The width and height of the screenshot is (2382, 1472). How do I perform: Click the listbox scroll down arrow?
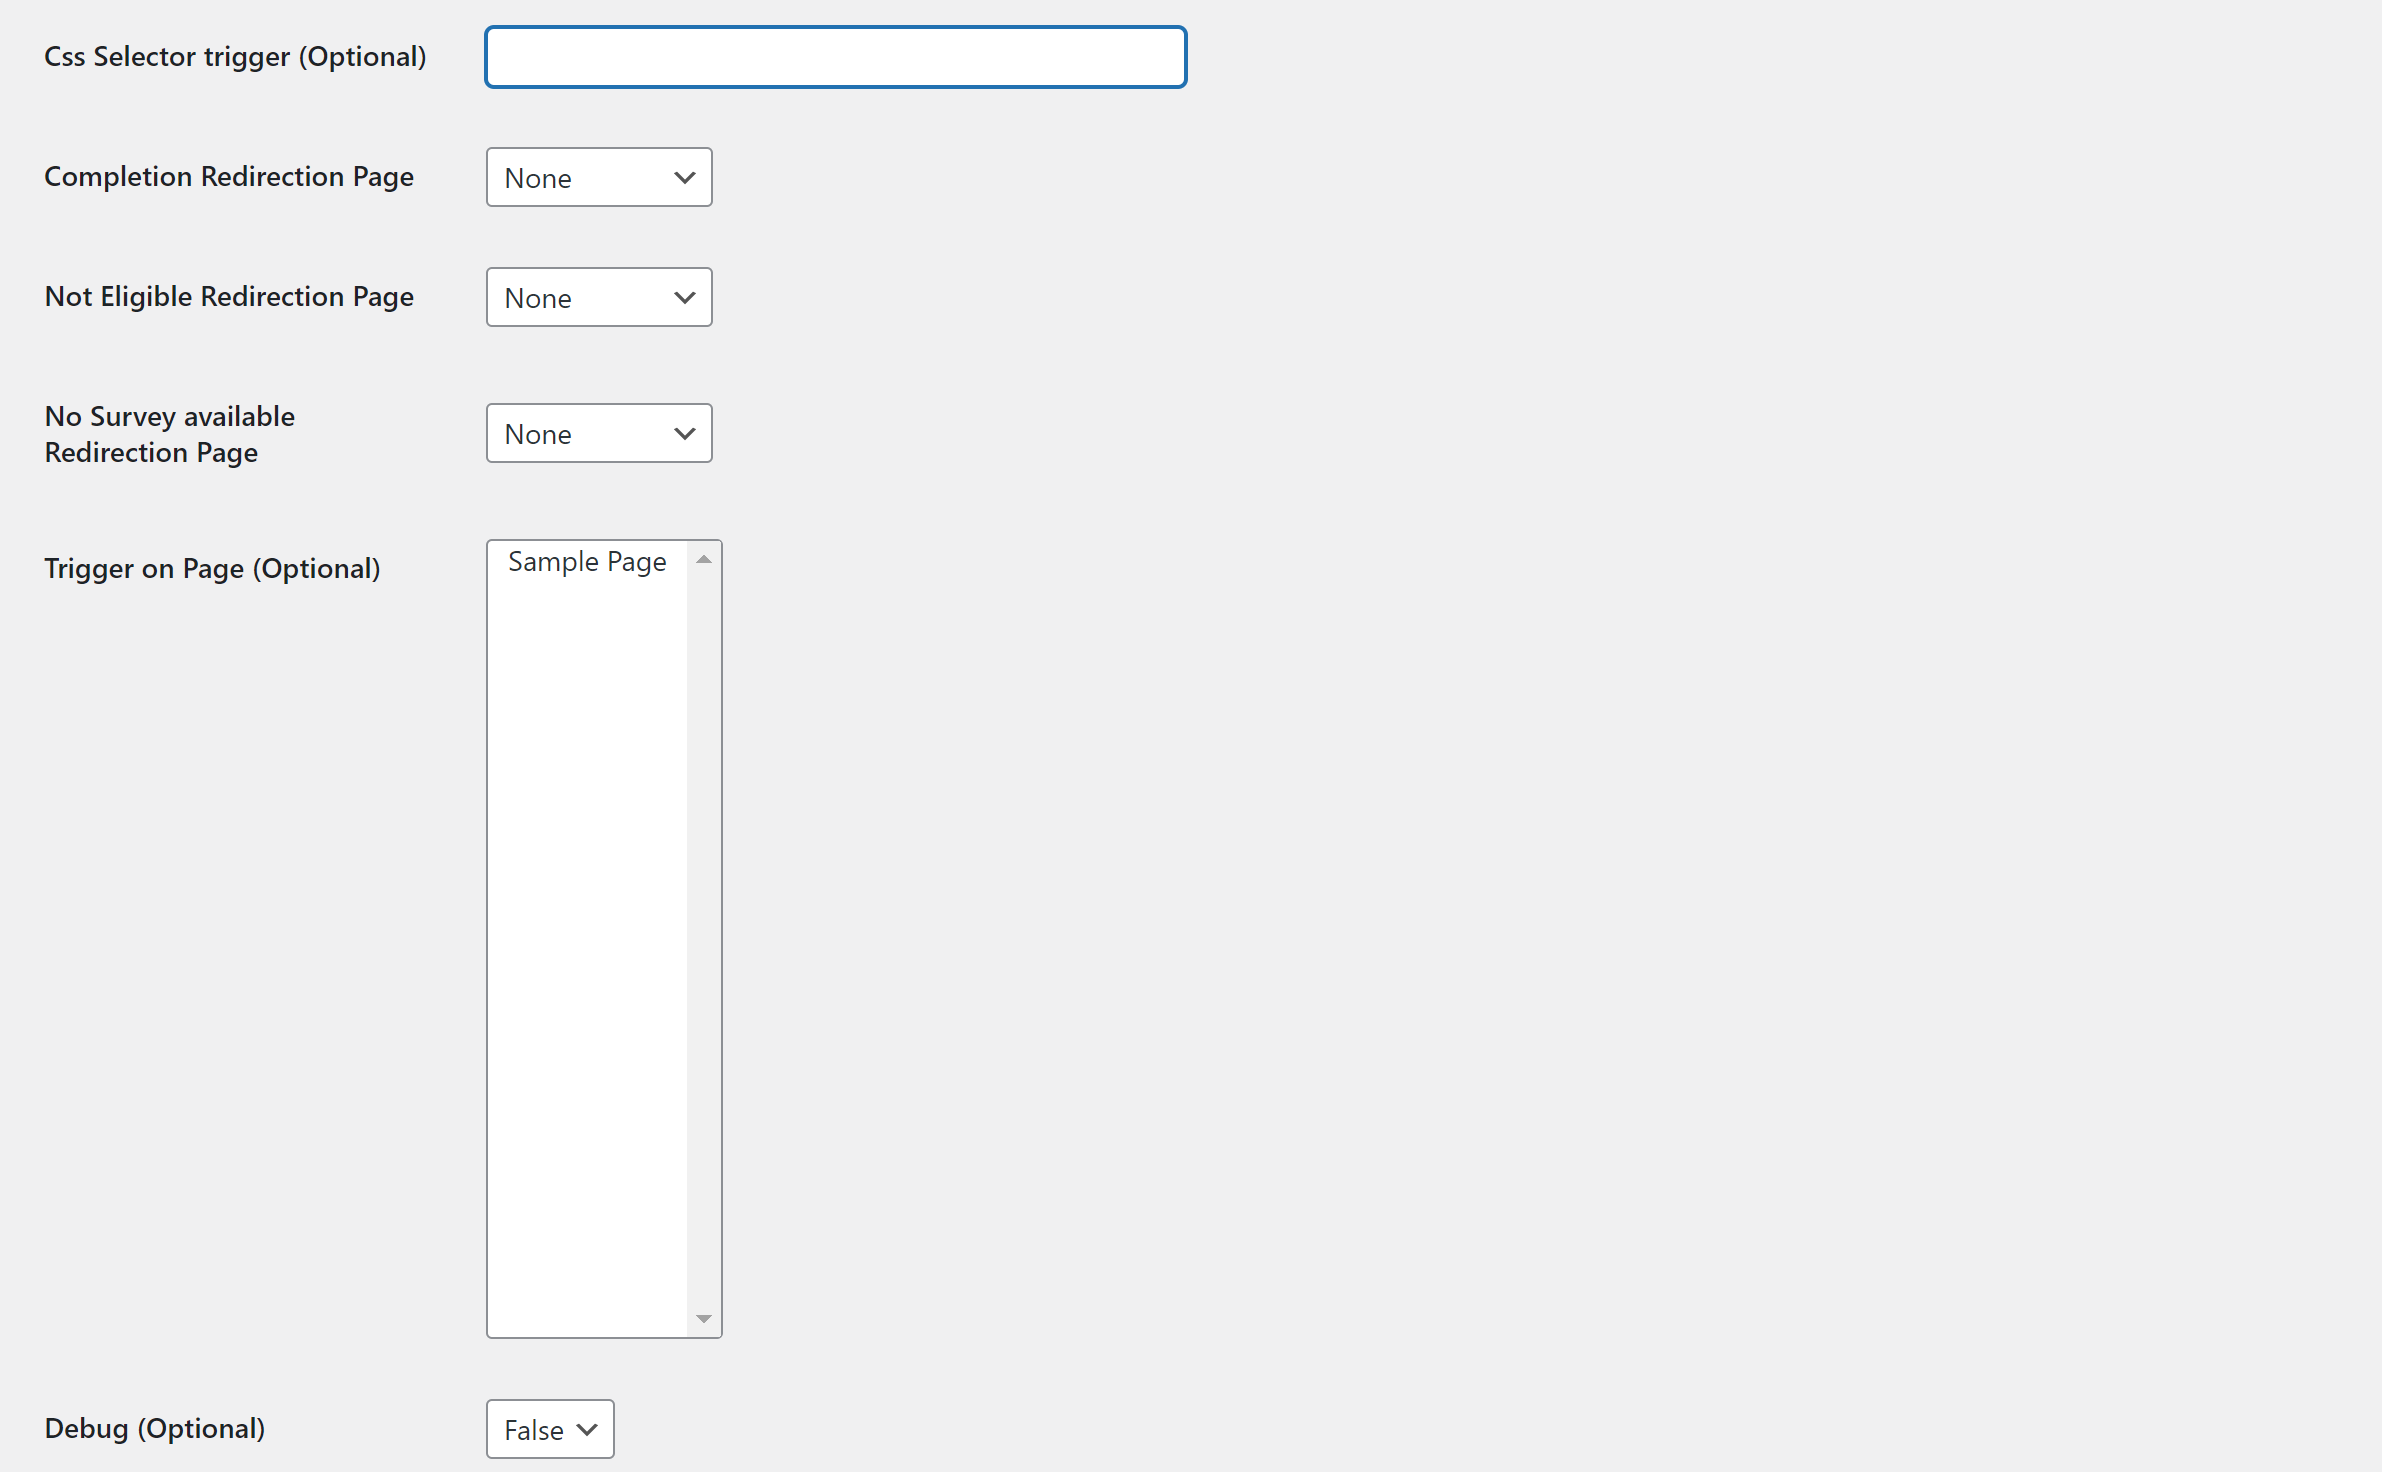(704, 1319)
